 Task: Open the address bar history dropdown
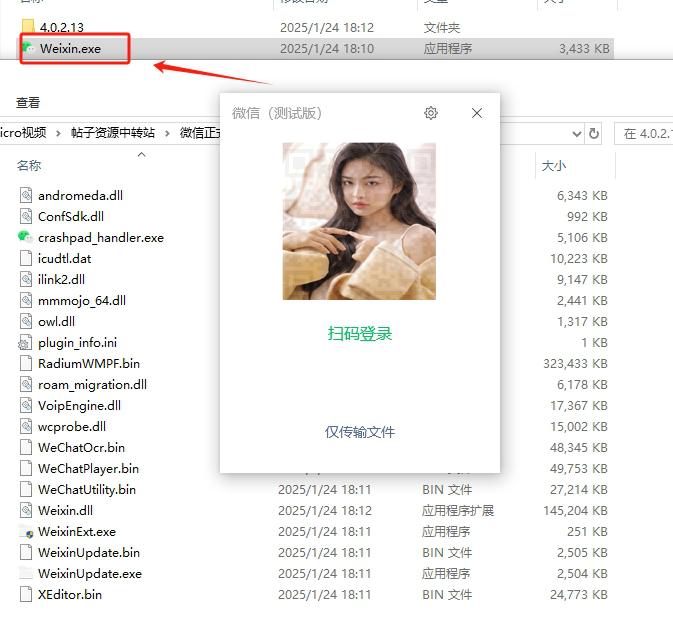click(577, 134)
